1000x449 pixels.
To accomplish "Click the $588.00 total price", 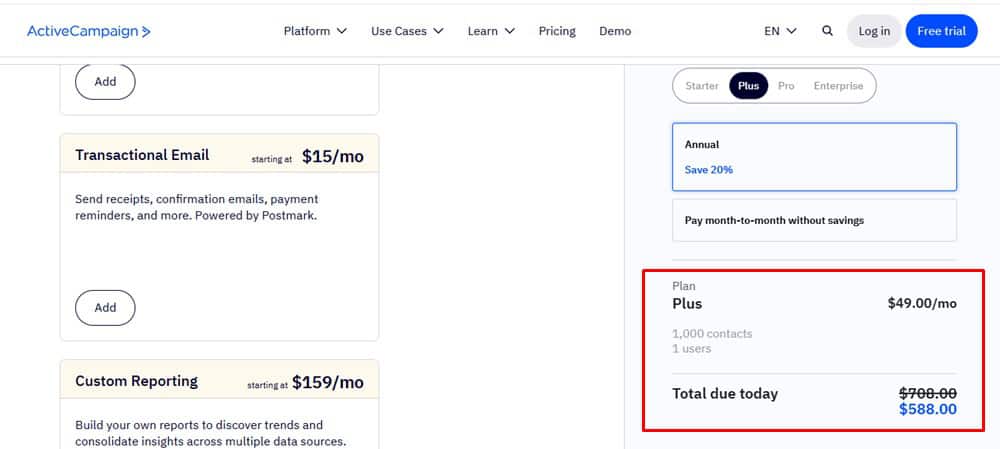I will point(928,409).
